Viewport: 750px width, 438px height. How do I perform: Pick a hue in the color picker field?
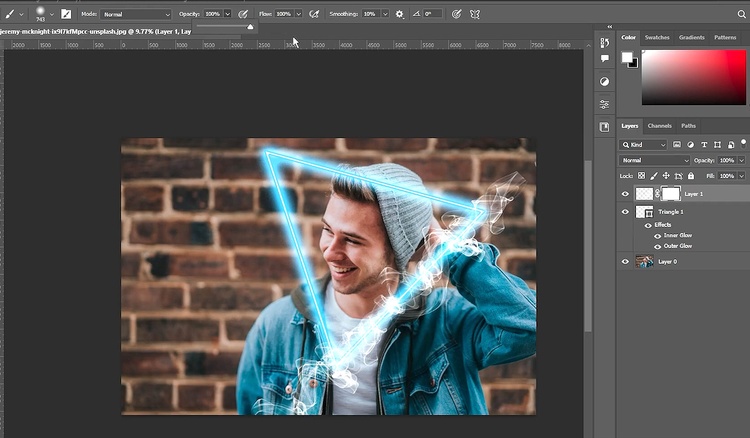pos(693,76)
